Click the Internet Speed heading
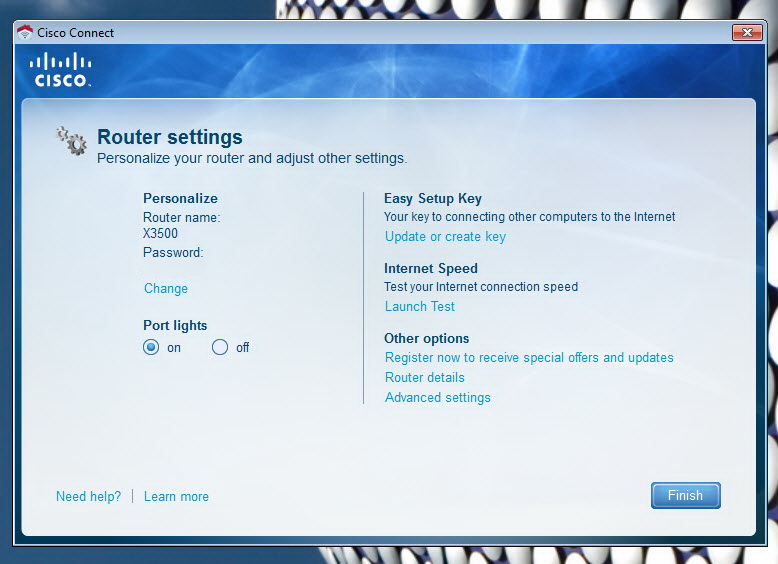 tap(431, 268)
